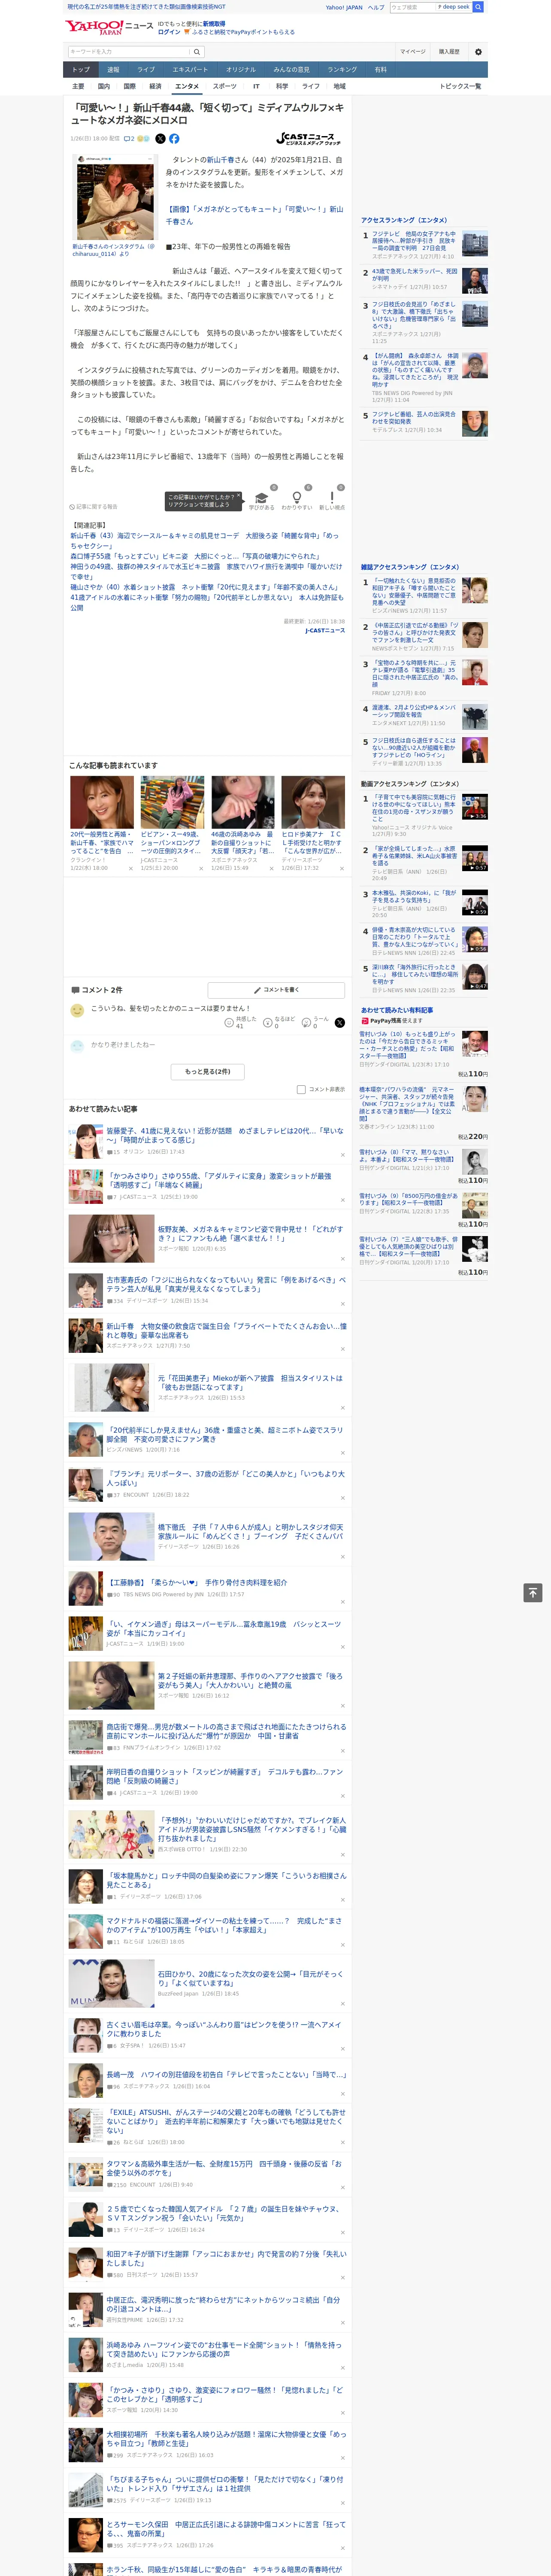Click the Yahoo! JAPAN news logo
Screen dimensions: 551x2576
(x=109, y=27)
